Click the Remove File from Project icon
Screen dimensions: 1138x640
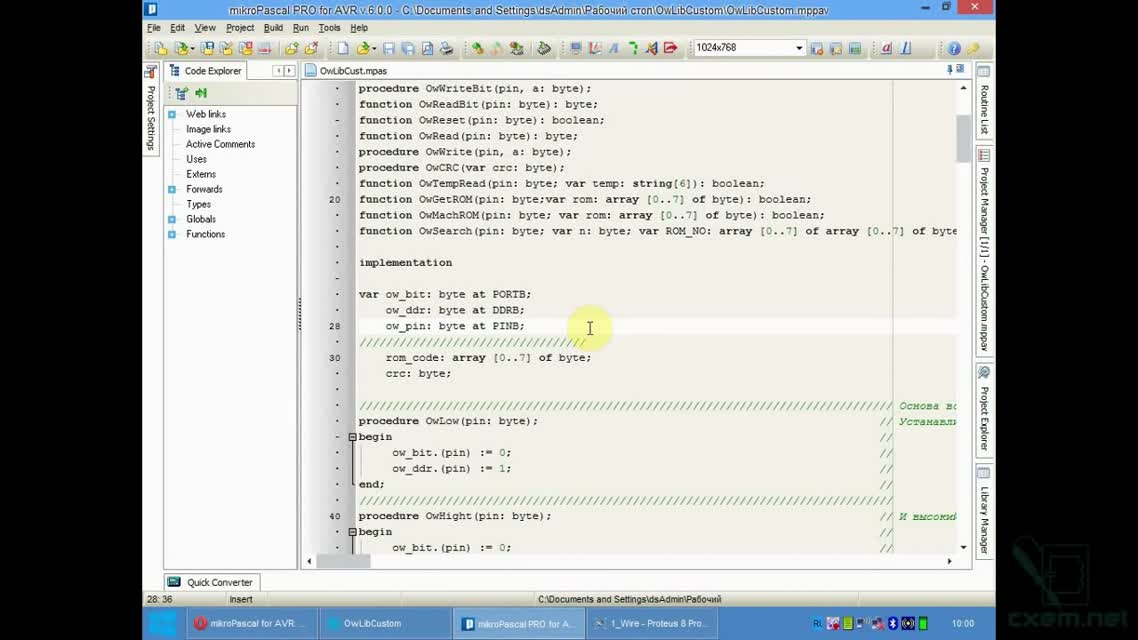tap(311, 49)
